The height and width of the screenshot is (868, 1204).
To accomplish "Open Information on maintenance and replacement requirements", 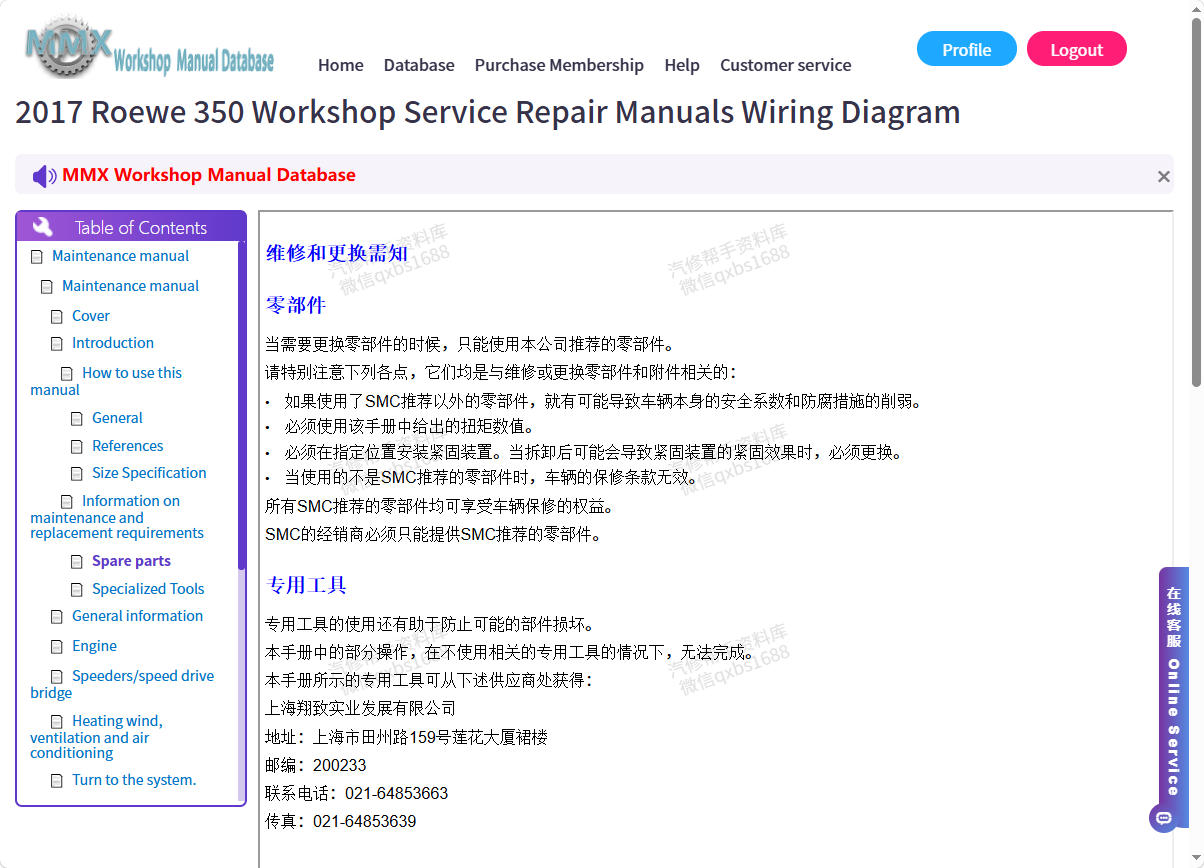I will coord(117,517).
